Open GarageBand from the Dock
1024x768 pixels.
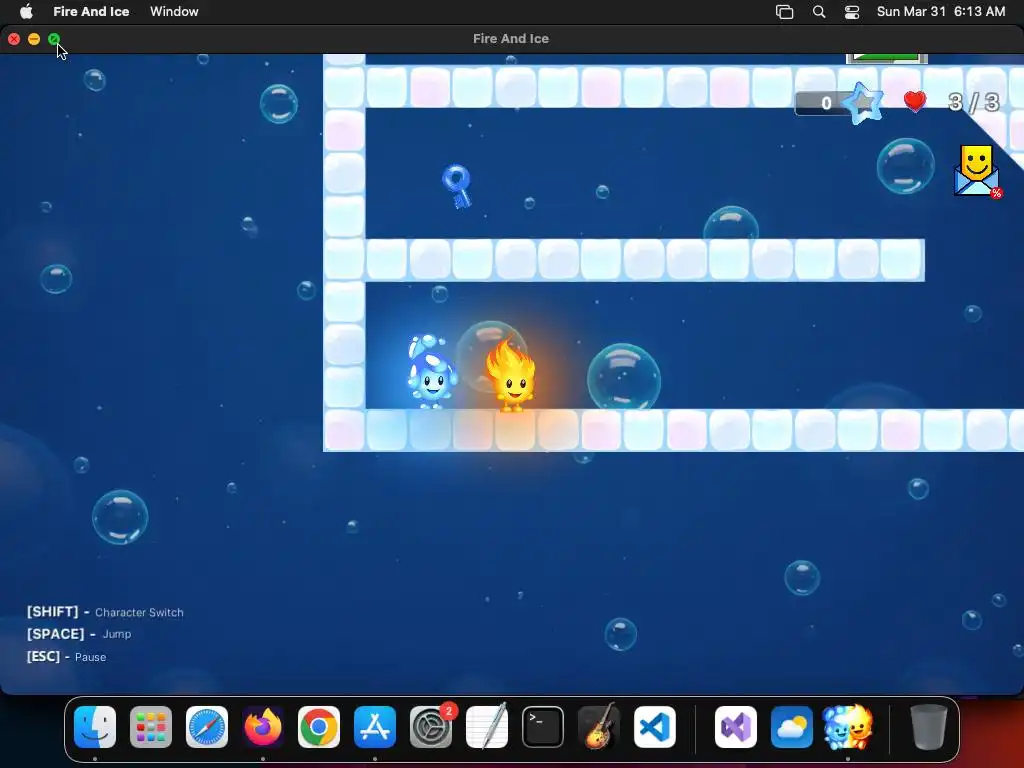[599, 726]
